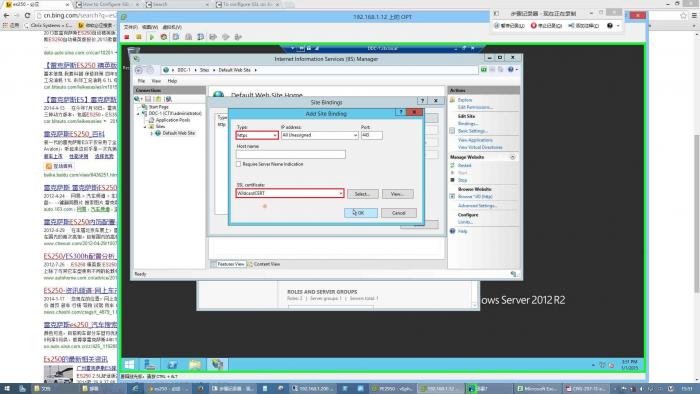Click Edit Permissions... in Actions pane

tap(475, 107)
